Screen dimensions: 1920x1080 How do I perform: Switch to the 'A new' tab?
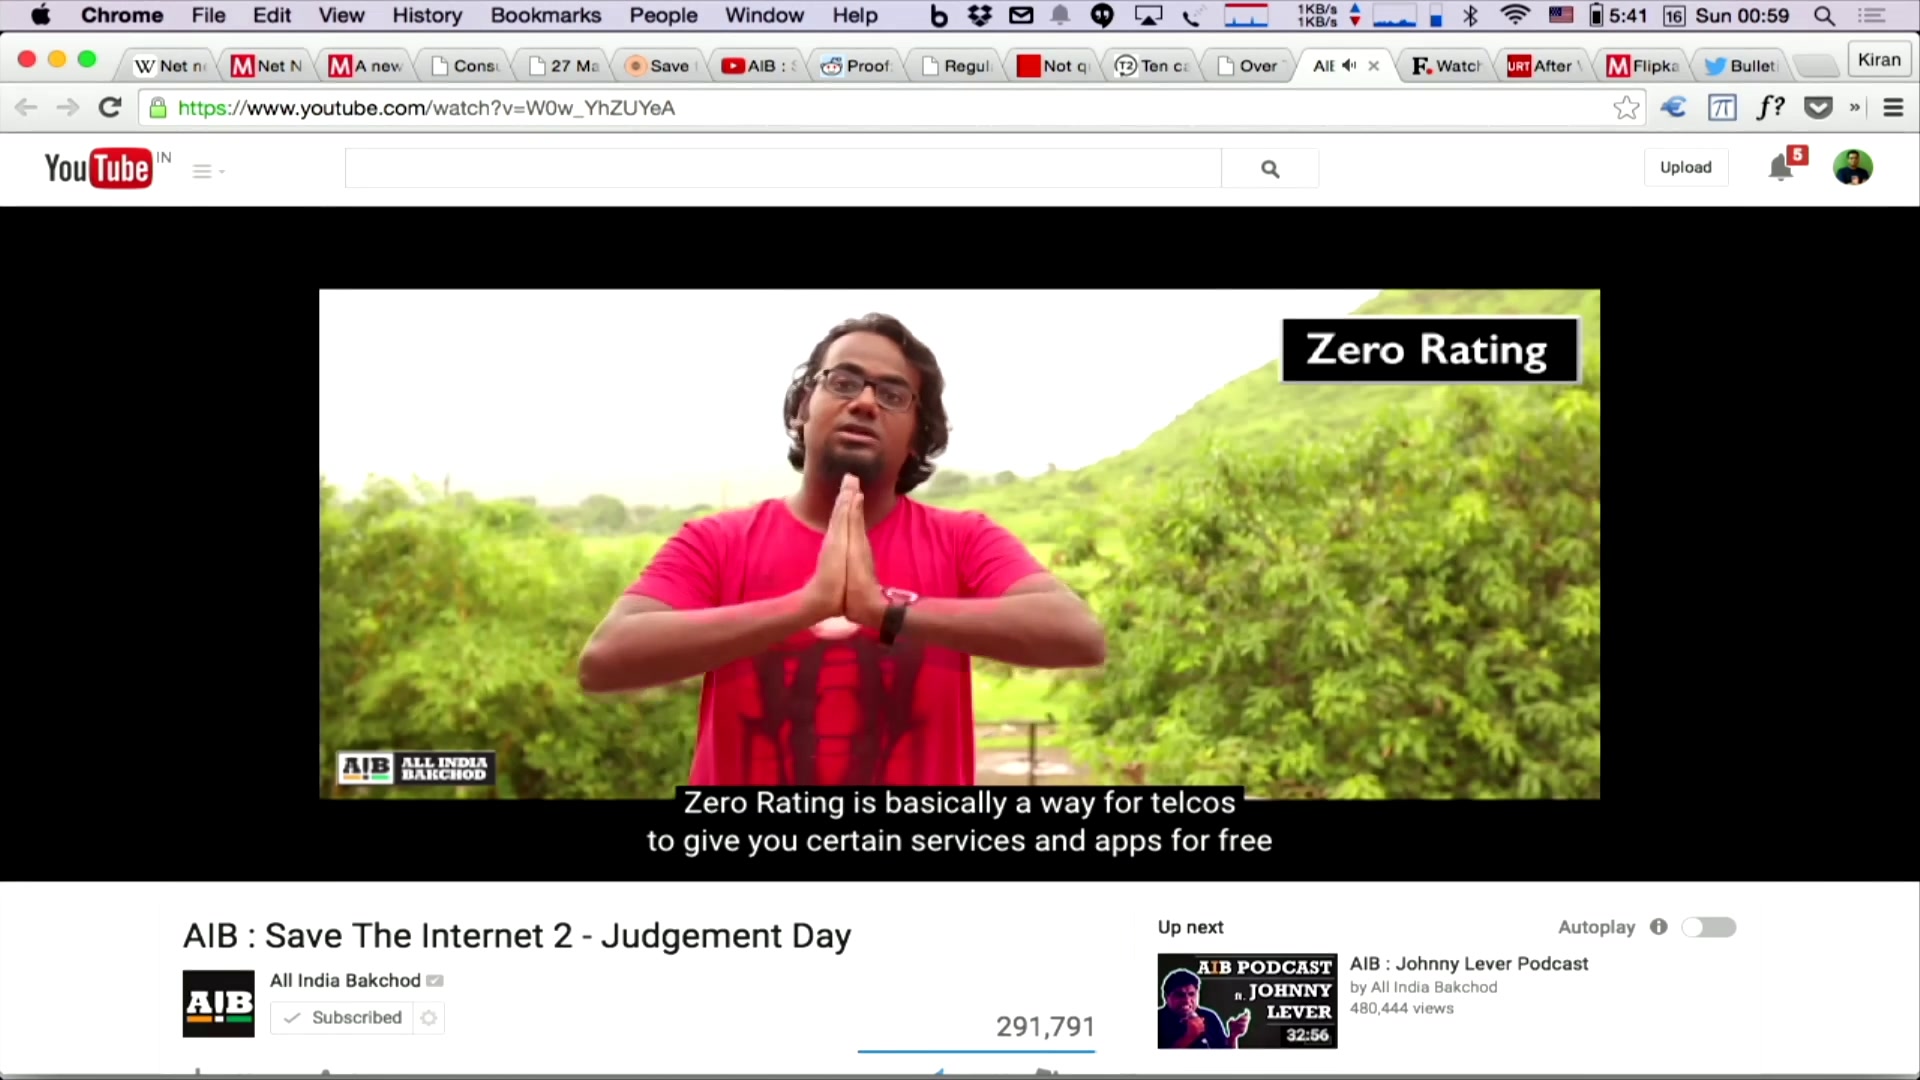tap(366, 66)
